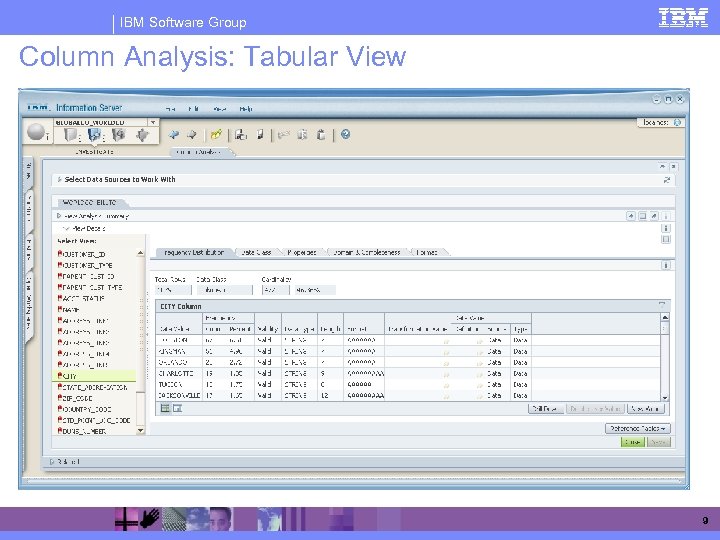720x540 pixels.
Task: Open the Home workspace navigator icon
Action: (x=70, y=135)
